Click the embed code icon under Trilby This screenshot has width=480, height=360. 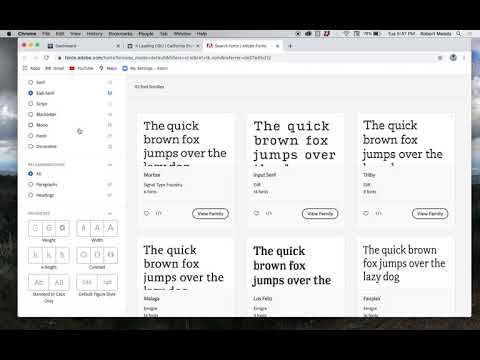point(379,213)
